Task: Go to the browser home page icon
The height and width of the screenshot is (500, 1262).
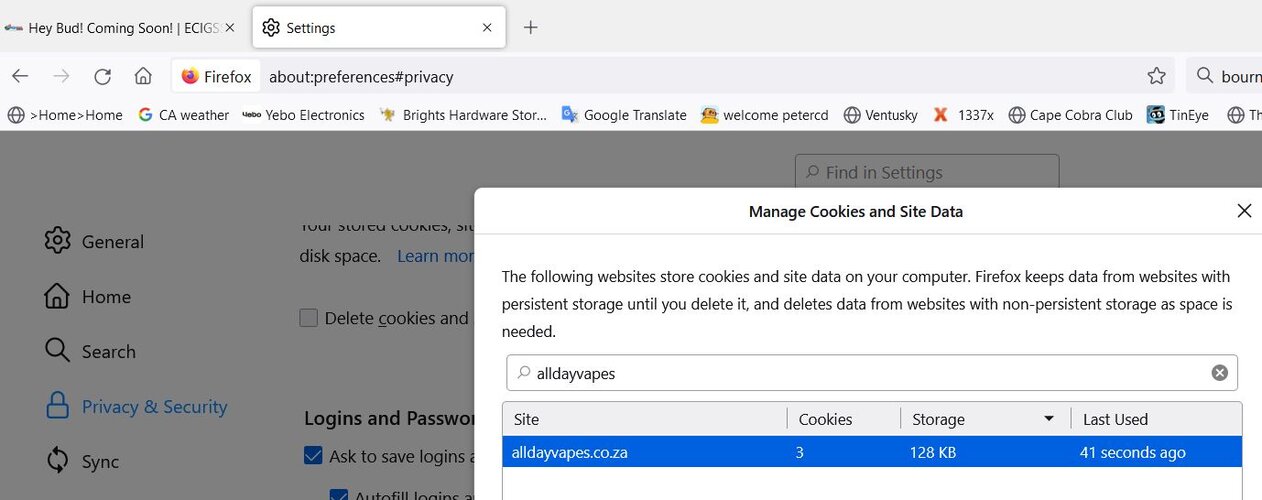Action: coord(143,76)
